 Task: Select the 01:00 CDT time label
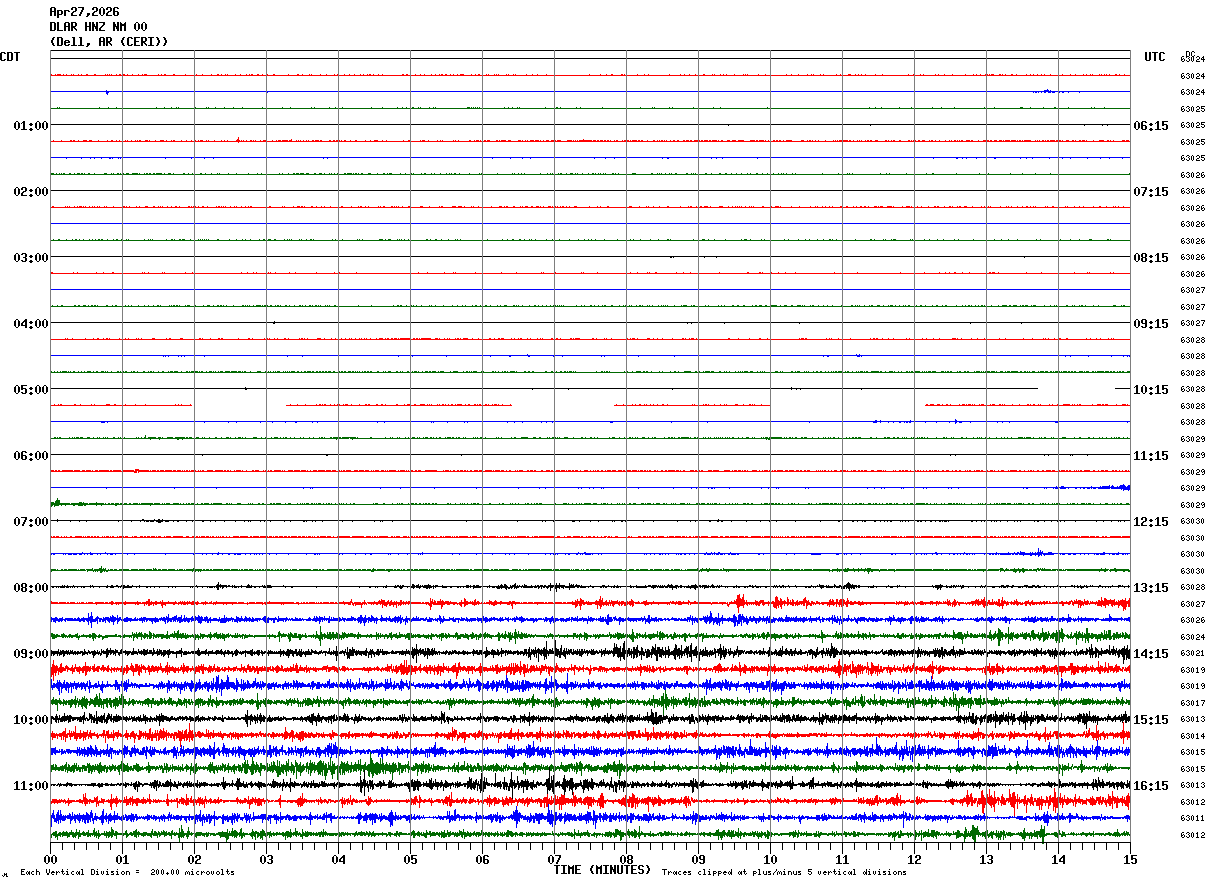click(x=31, y=126)
